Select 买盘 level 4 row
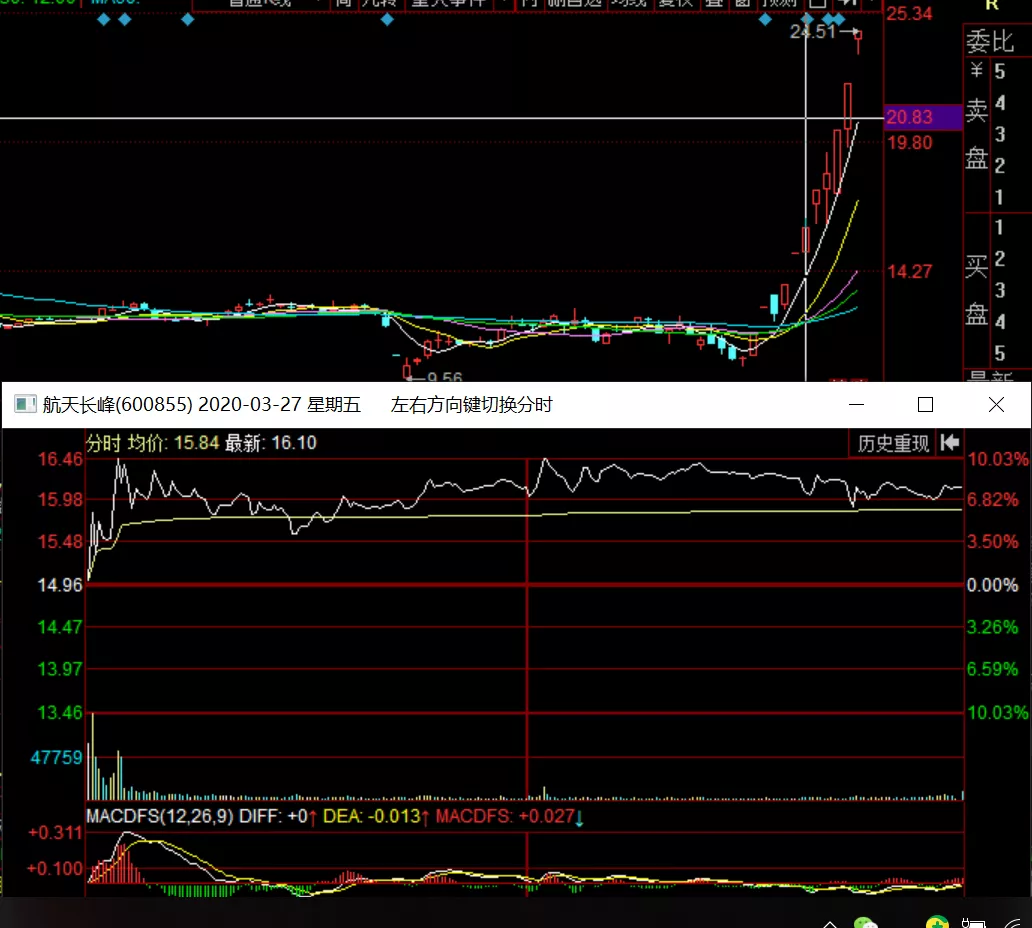The width and height of the screenshot is (1032, 928). pyautogui.click(x=998, y=322)
